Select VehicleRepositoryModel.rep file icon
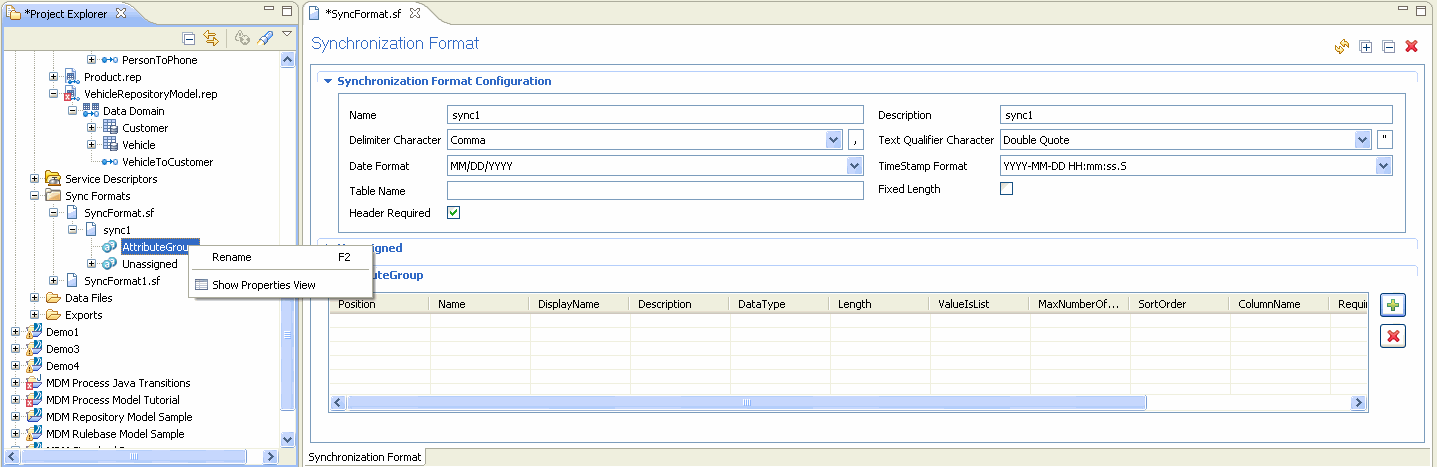The height and width of the screenshot is (467, 1437). point(72,94)
